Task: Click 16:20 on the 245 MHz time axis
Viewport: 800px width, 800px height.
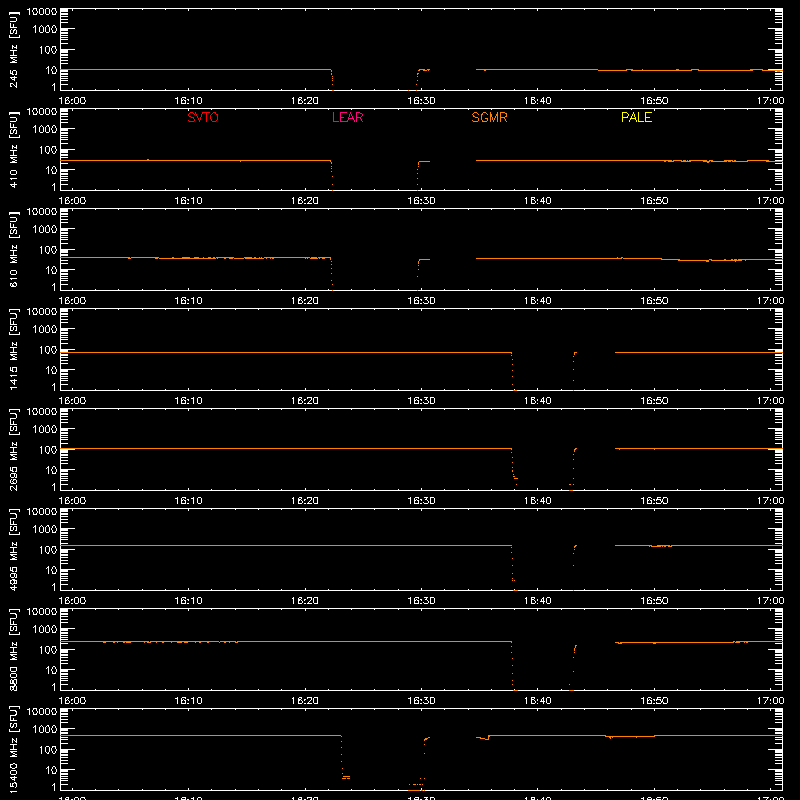Action: 305,101
